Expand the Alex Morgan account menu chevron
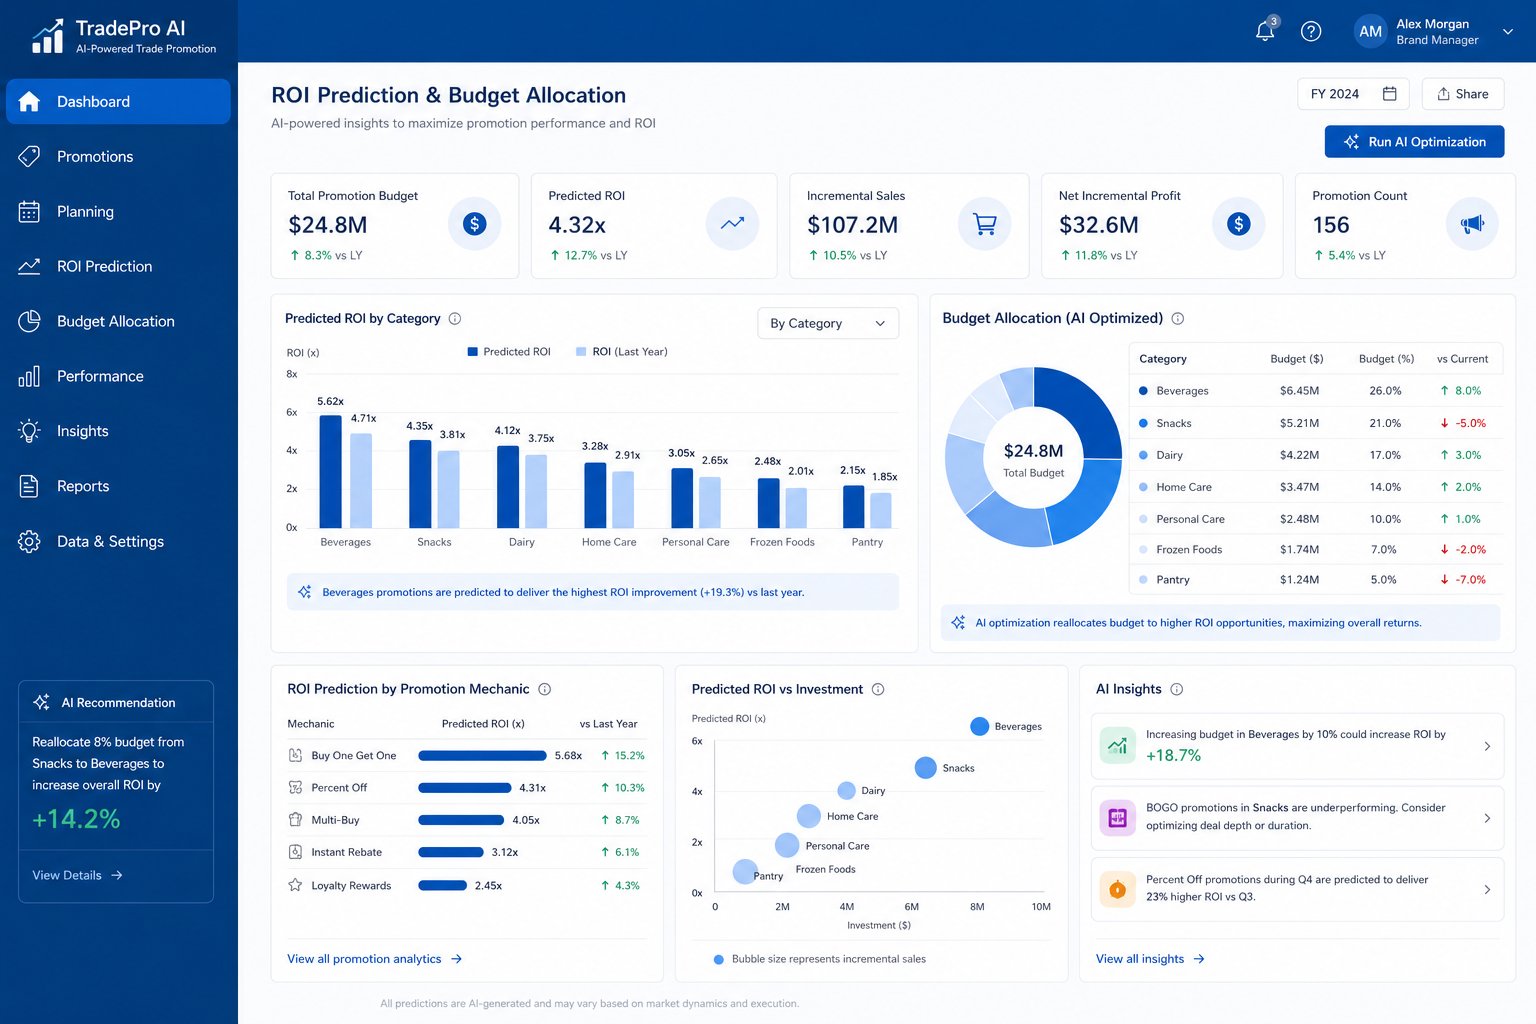The height and width of the screenshot is (1024, 1536). click(x=1507, y=32)
